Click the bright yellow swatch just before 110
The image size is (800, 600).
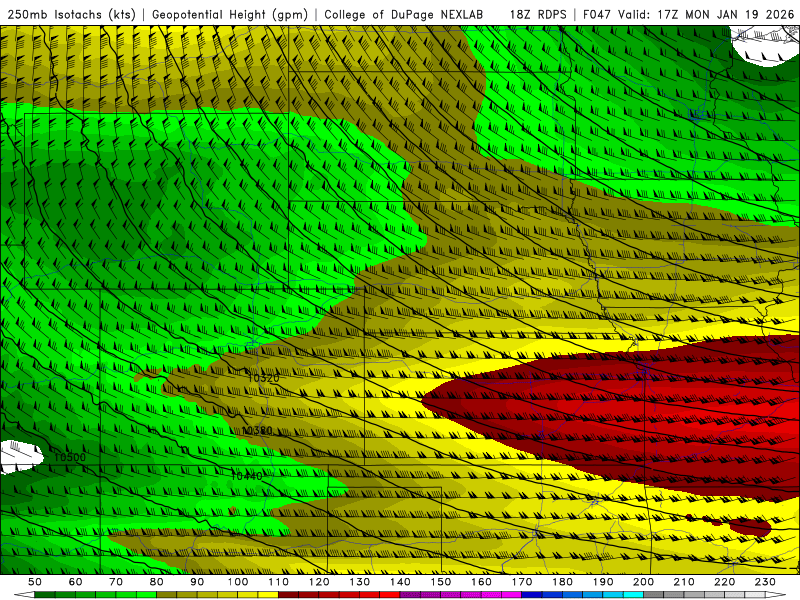point(268,595)
